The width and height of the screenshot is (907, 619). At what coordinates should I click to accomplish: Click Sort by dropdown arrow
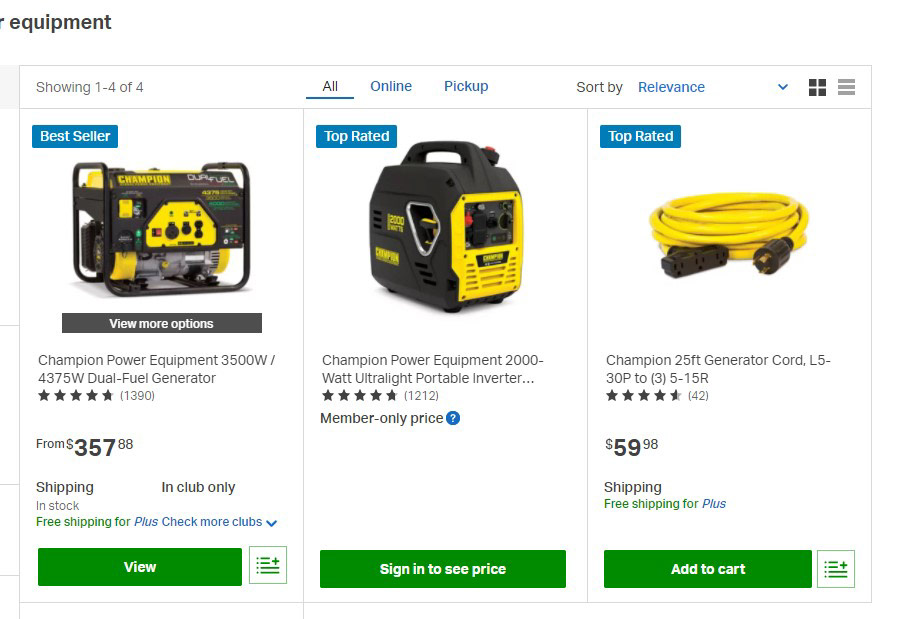tap(783, 87)
